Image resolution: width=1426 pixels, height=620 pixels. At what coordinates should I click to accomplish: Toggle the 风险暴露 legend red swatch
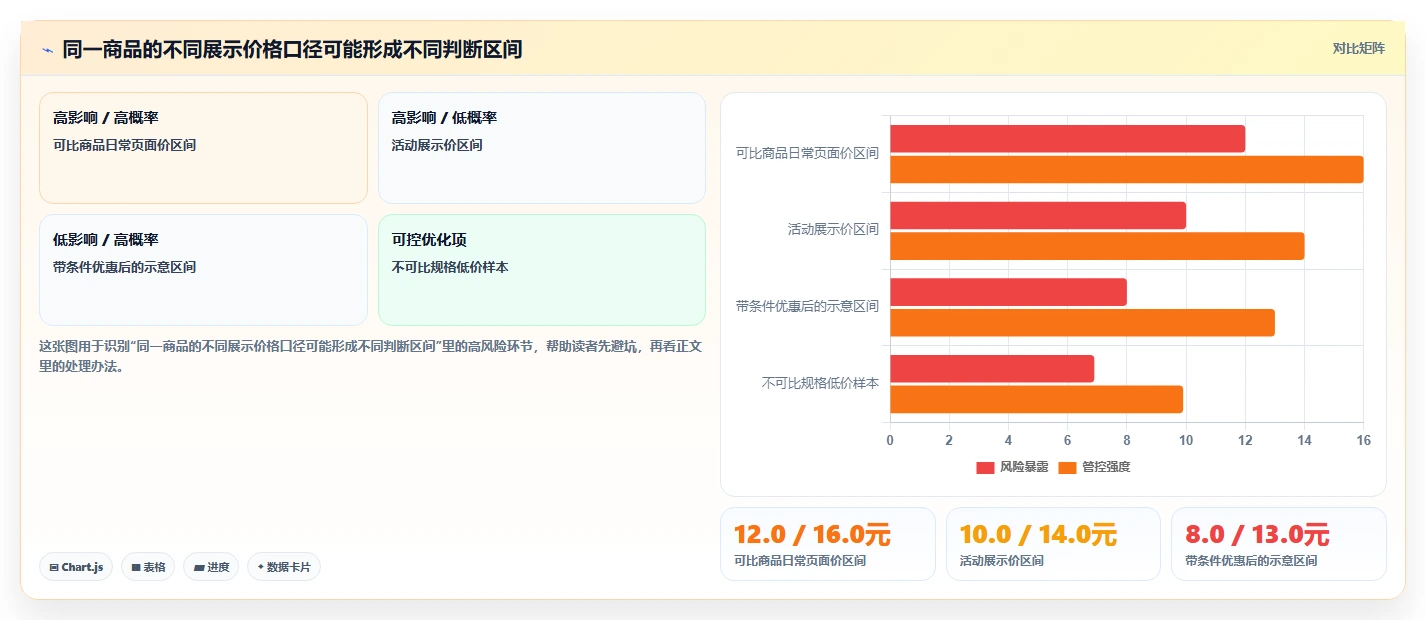coord(985,468)
